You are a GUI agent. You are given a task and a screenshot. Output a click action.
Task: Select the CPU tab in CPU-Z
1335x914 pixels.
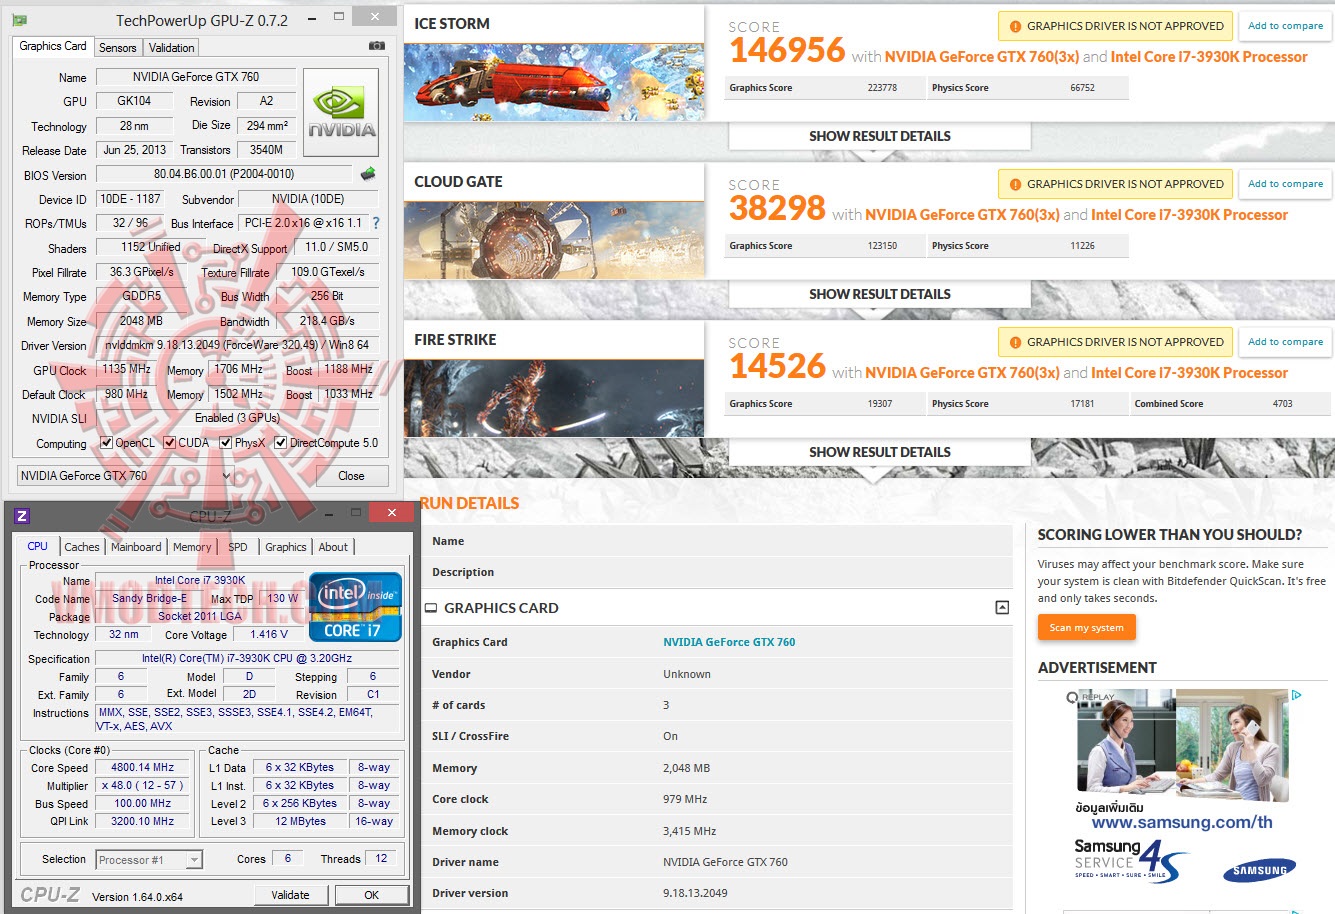[37, 546]
